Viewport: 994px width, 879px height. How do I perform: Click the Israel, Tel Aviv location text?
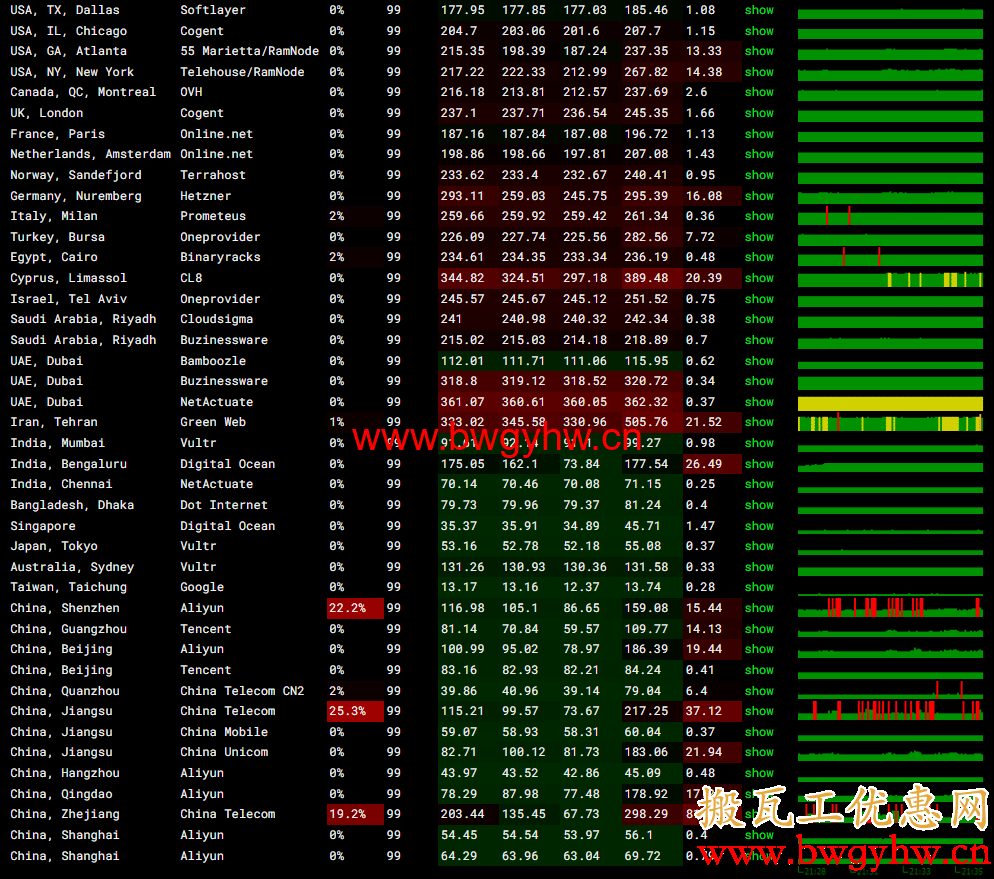pos(68,299)
